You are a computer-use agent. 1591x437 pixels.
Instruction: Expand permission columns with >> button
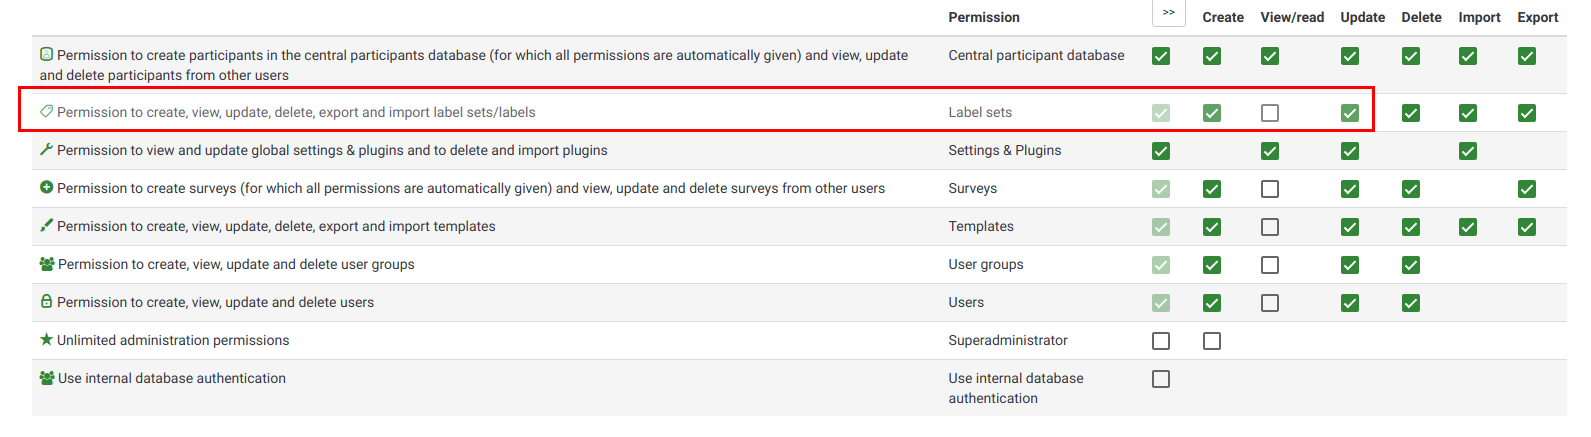click(x=1169, y=13)
